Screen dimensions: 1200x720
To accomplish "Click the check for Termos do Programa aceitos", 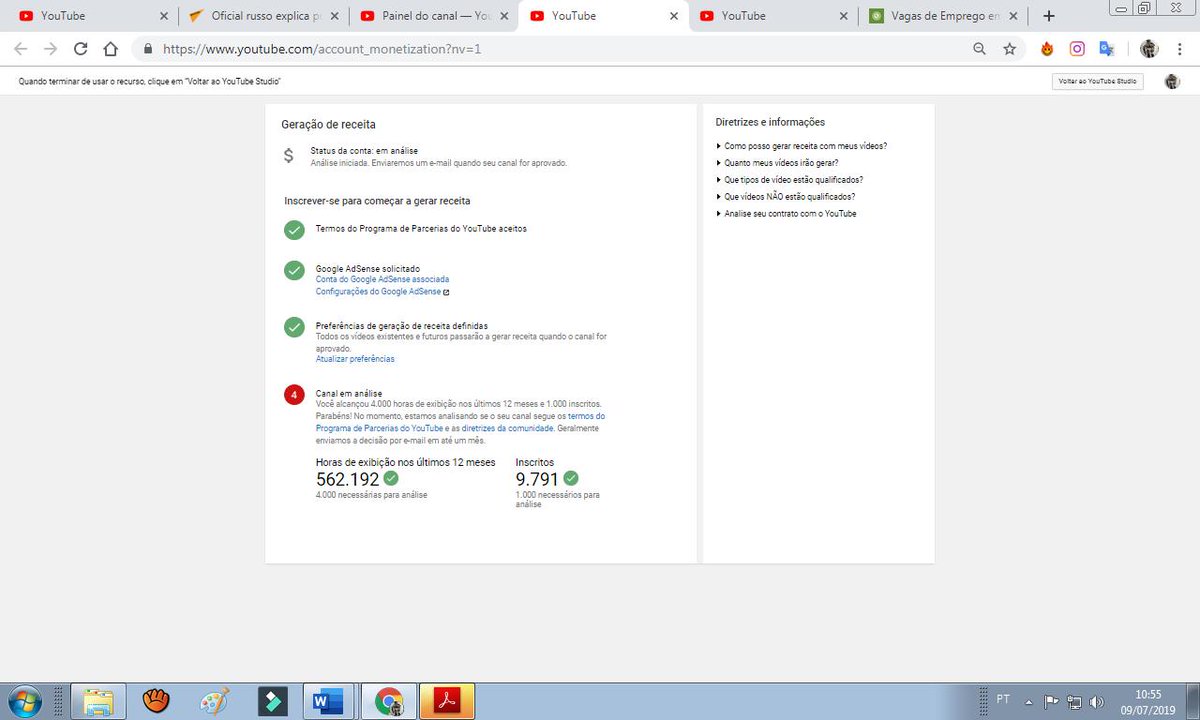I will coord(294,230).
